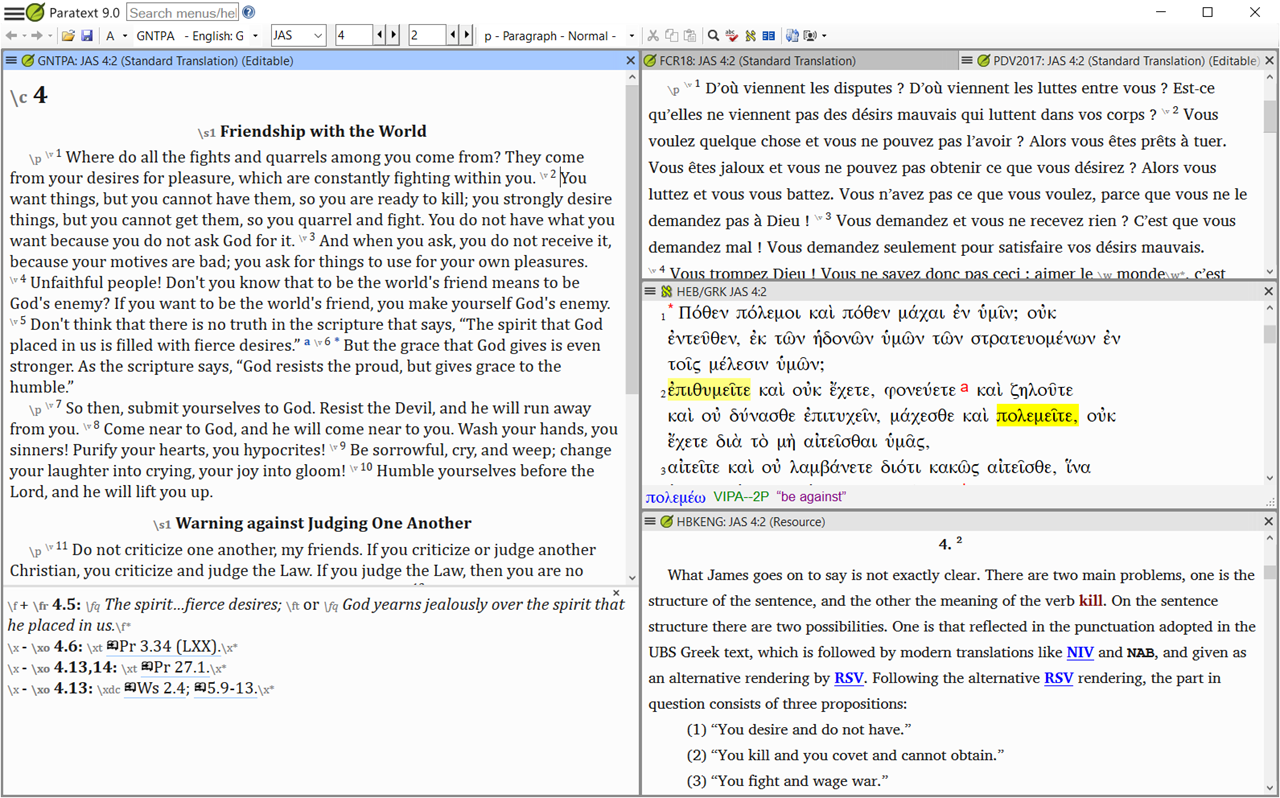1280x798 pixels.
Task: Expand the JAS book dropdown
Action: [318, 36]
